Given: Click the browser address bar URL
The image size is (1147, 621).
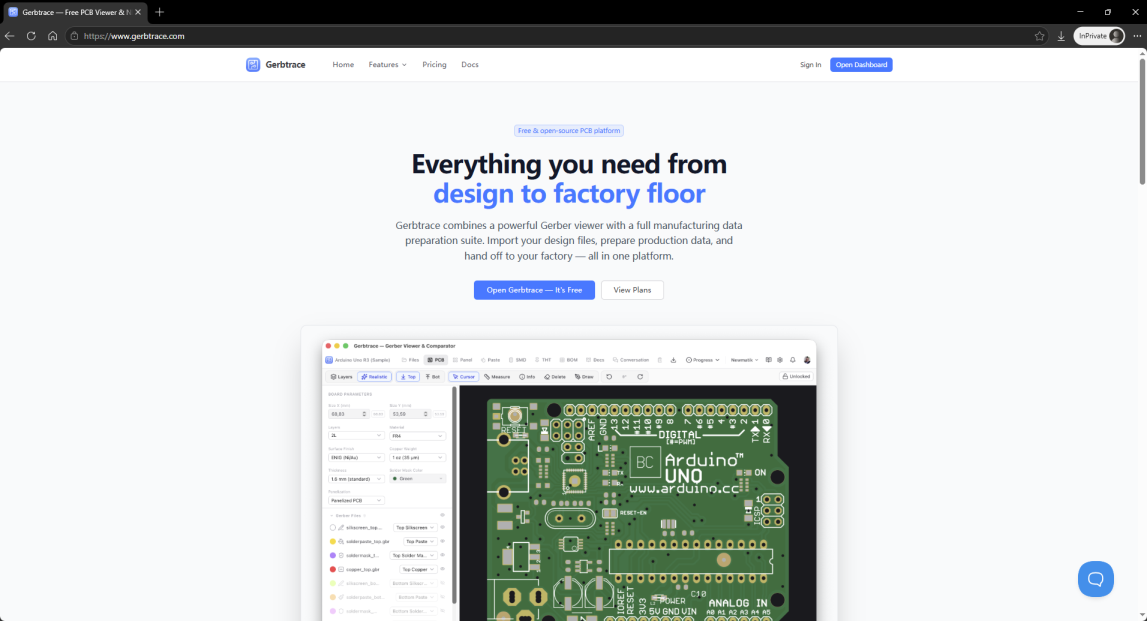Looking at the screenshot, I should (134, 36).
